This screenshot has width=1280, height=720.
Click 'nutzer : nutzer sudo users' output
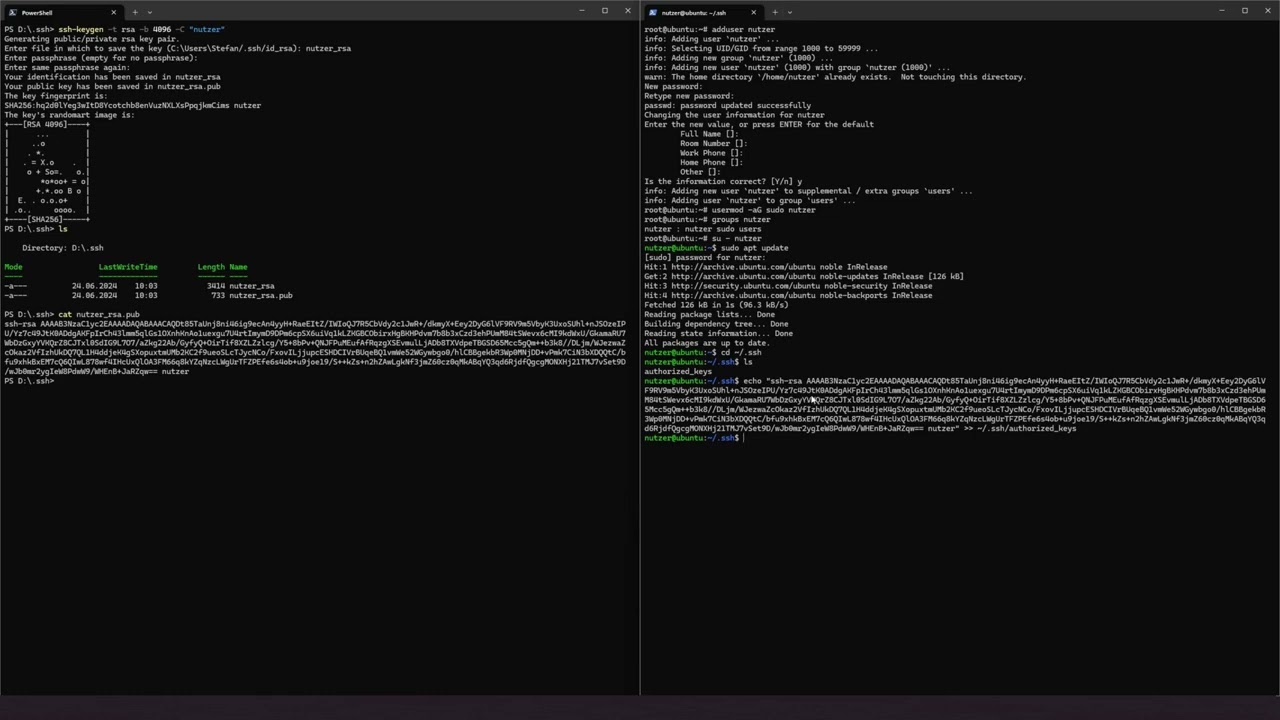pos(702,229)
